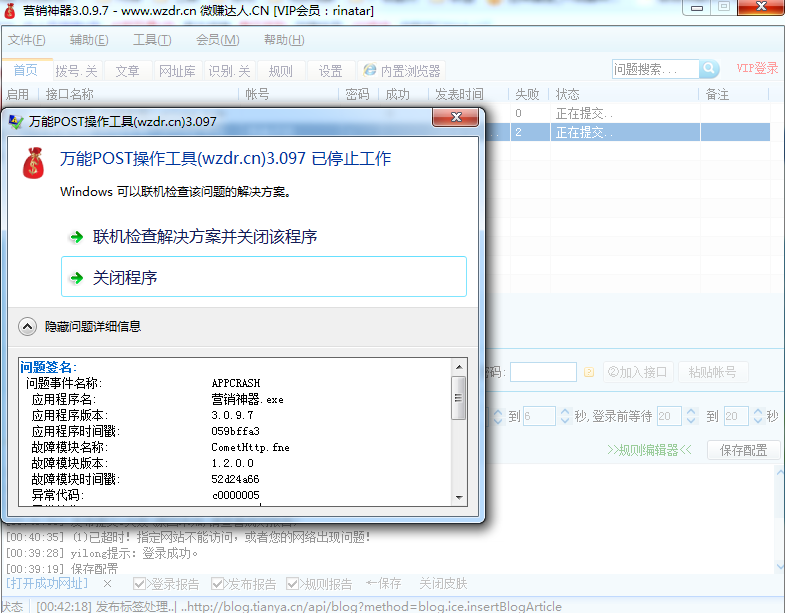This screenshot has height=613, width=785.
Task: Click the [打开成功网址] link
Action: pos(47,583)
